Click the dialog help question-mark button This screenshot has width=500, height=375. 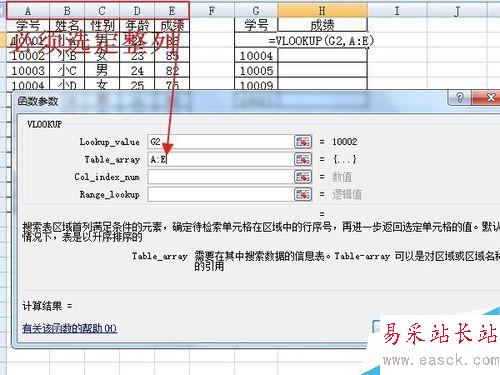tap(460, 98)
